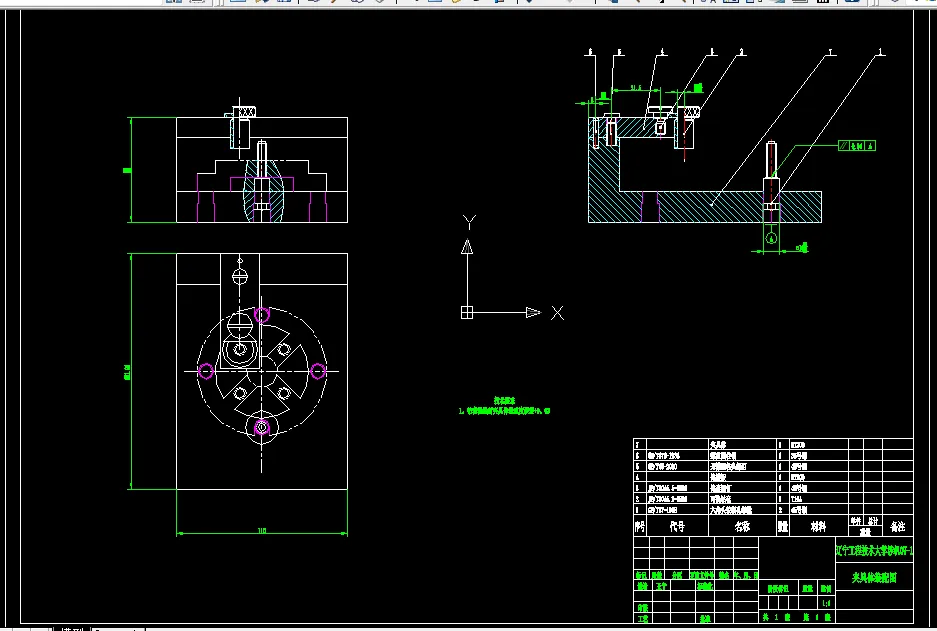Select the top magenta bolt circle in plan view
Image resolution: width=937 pixels, height=631 pixels.
click(x=262, y=314)
